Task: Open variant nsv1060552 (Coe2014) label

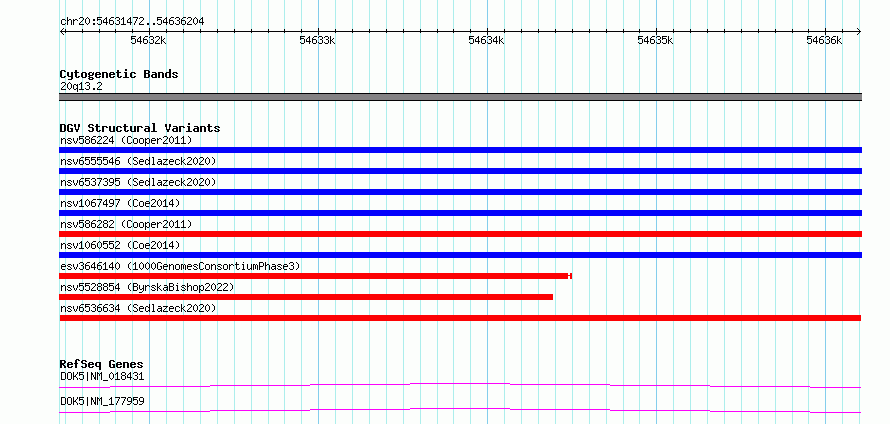Action: (120, 245)
